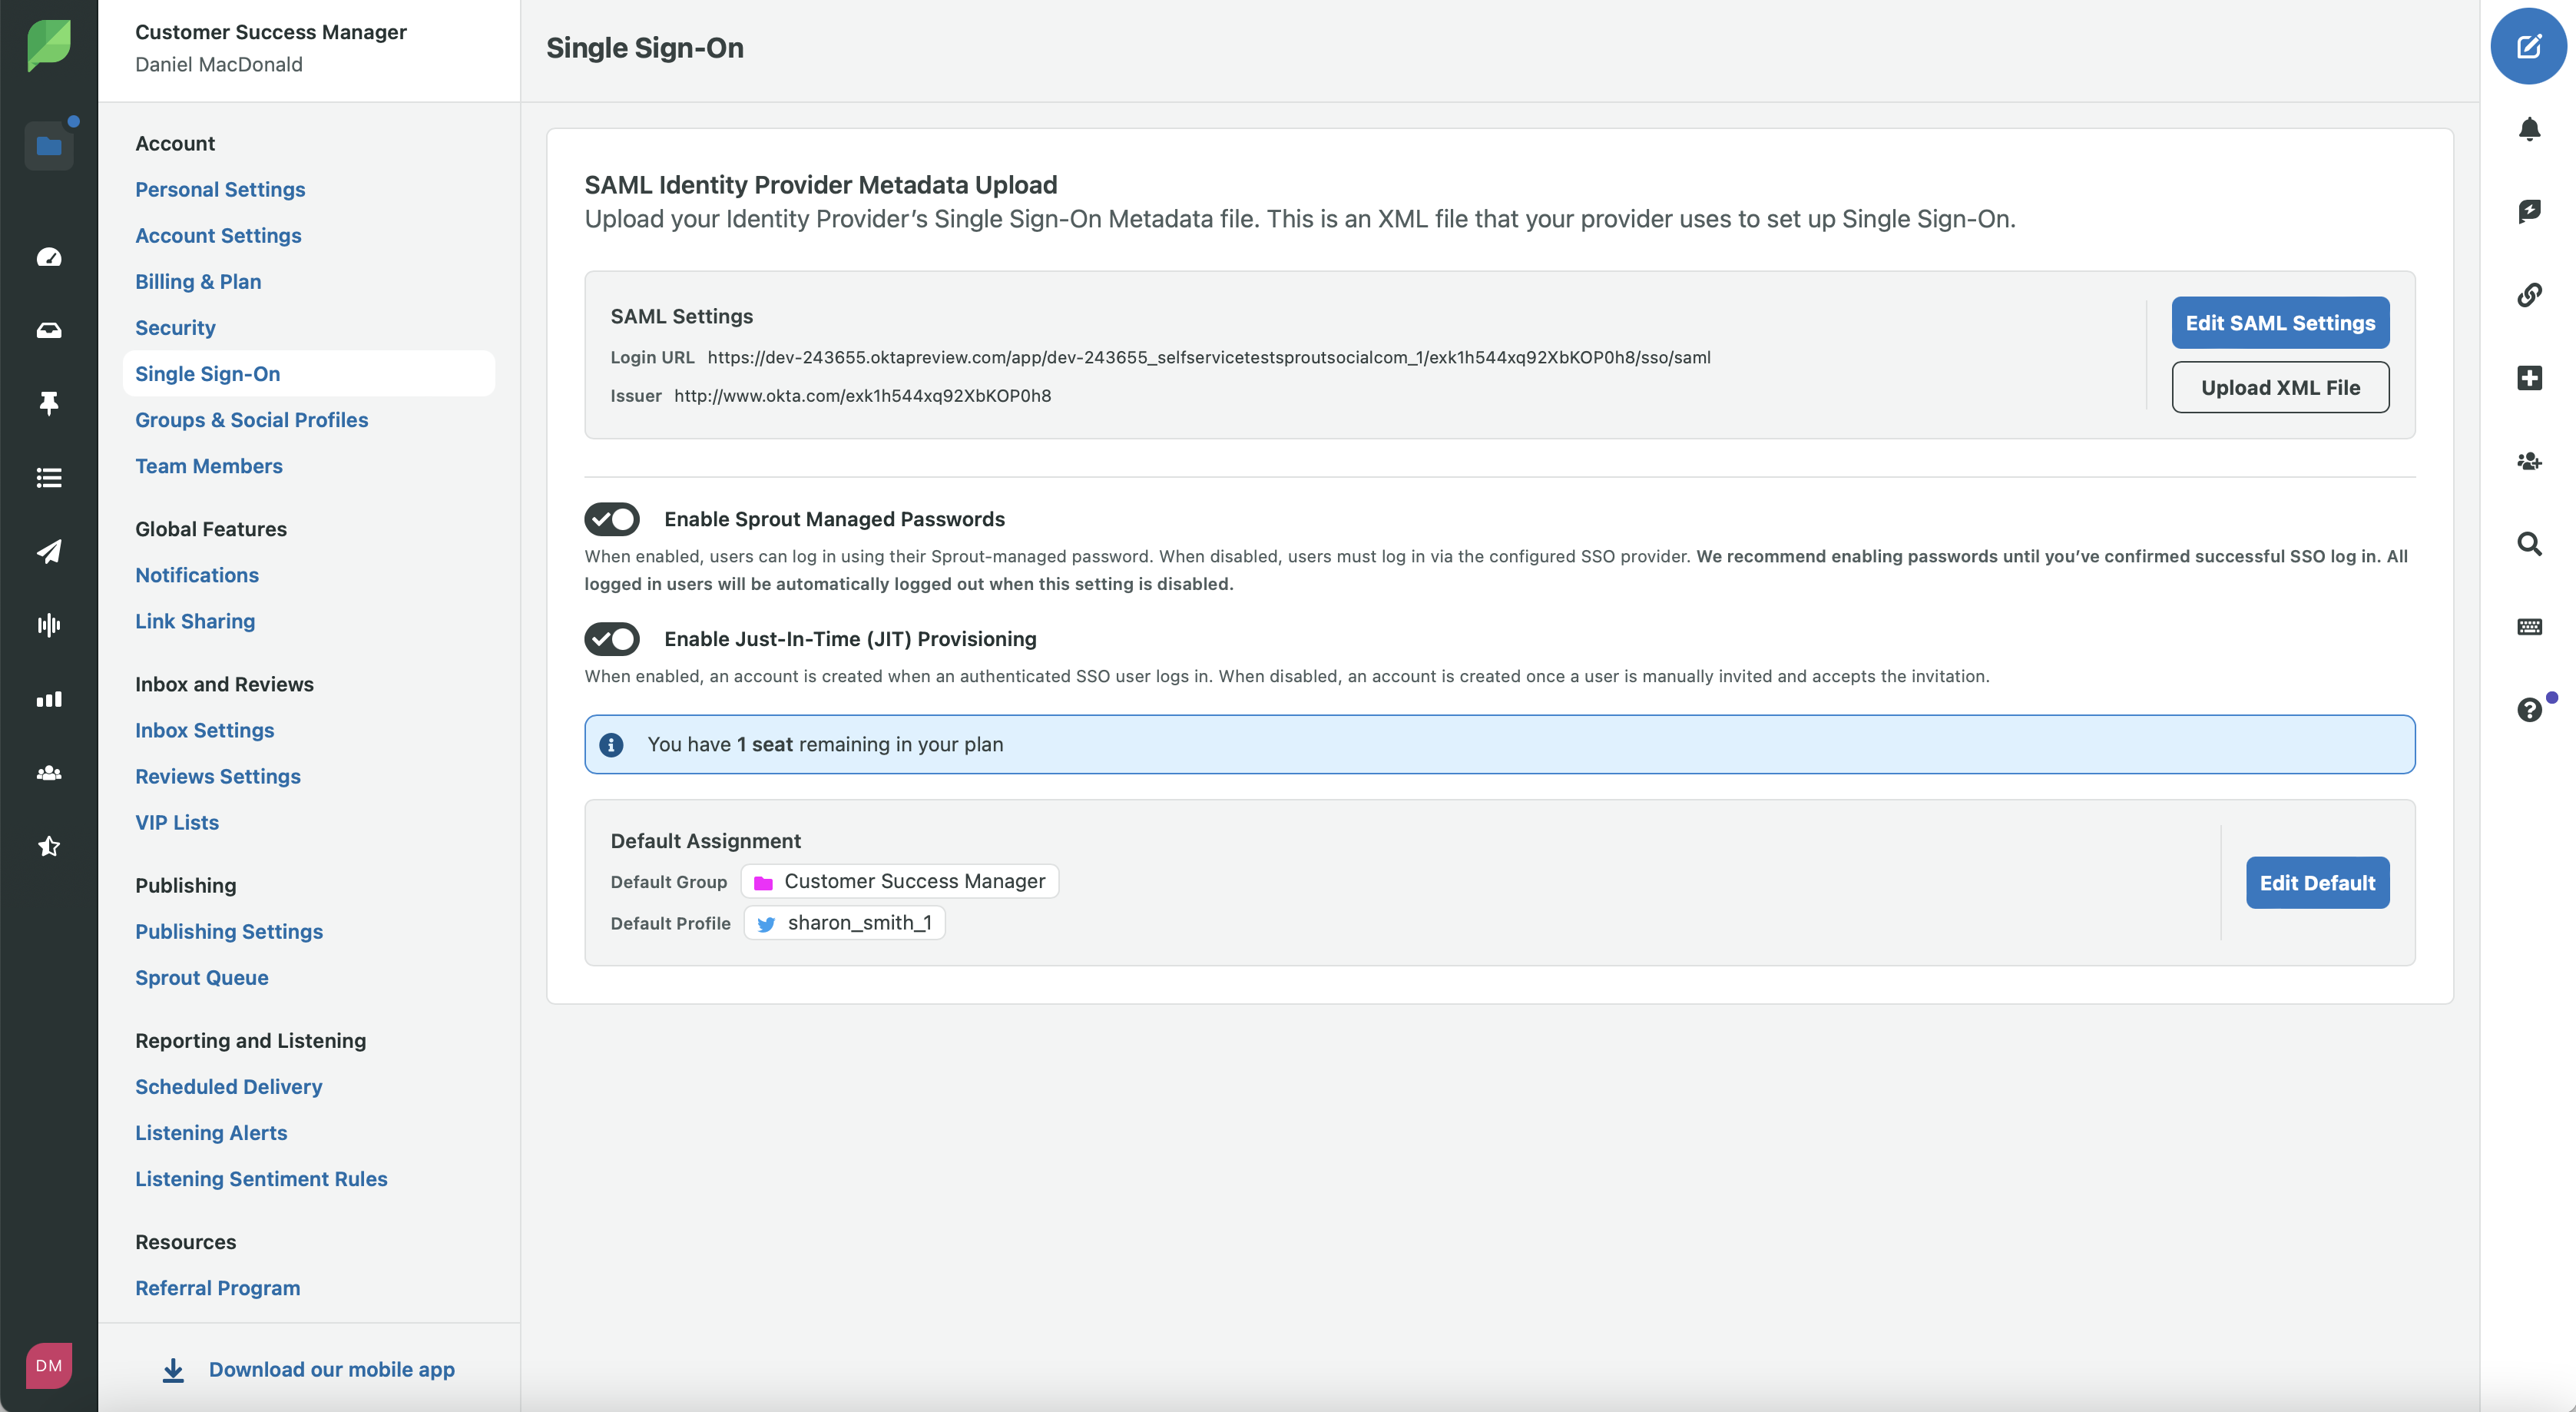Open the Reports bar chart icon
This screenshot has height=1412, width=2576.
click(48, 699)
